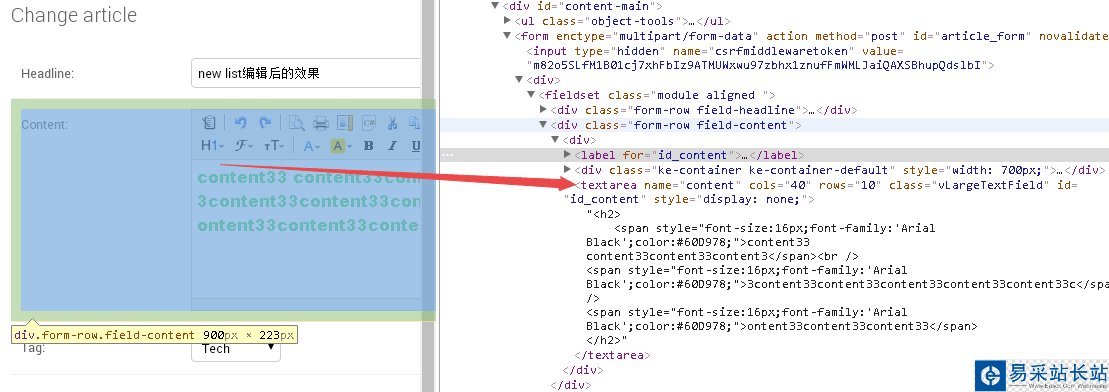Toggle Bold formatting in the editor

(368, 146)
